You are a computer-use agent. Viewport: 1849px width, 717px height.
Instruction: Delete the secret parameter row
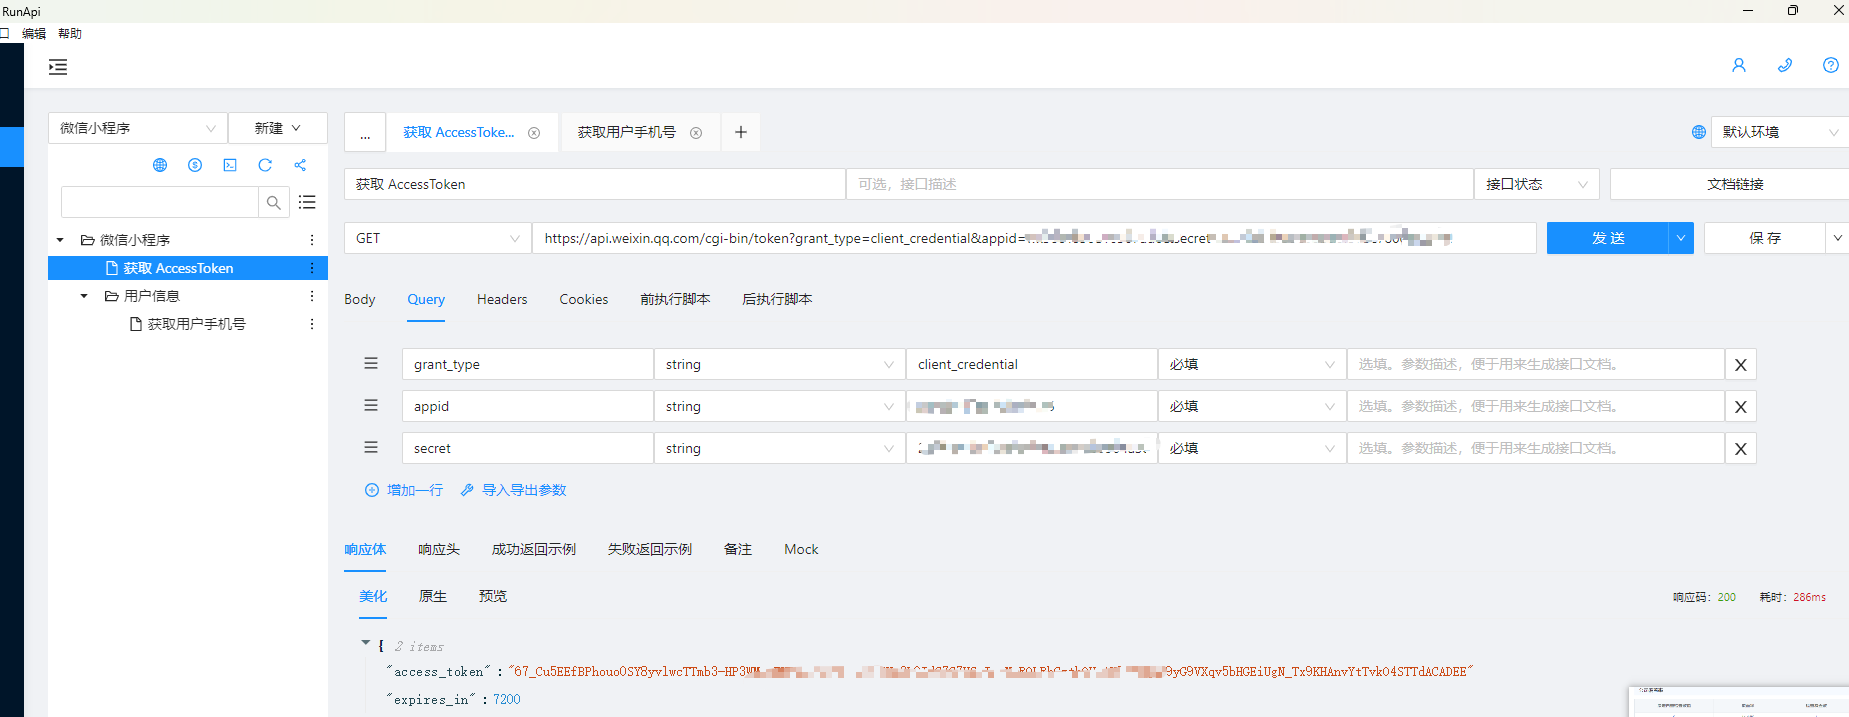pos(1741,449)
